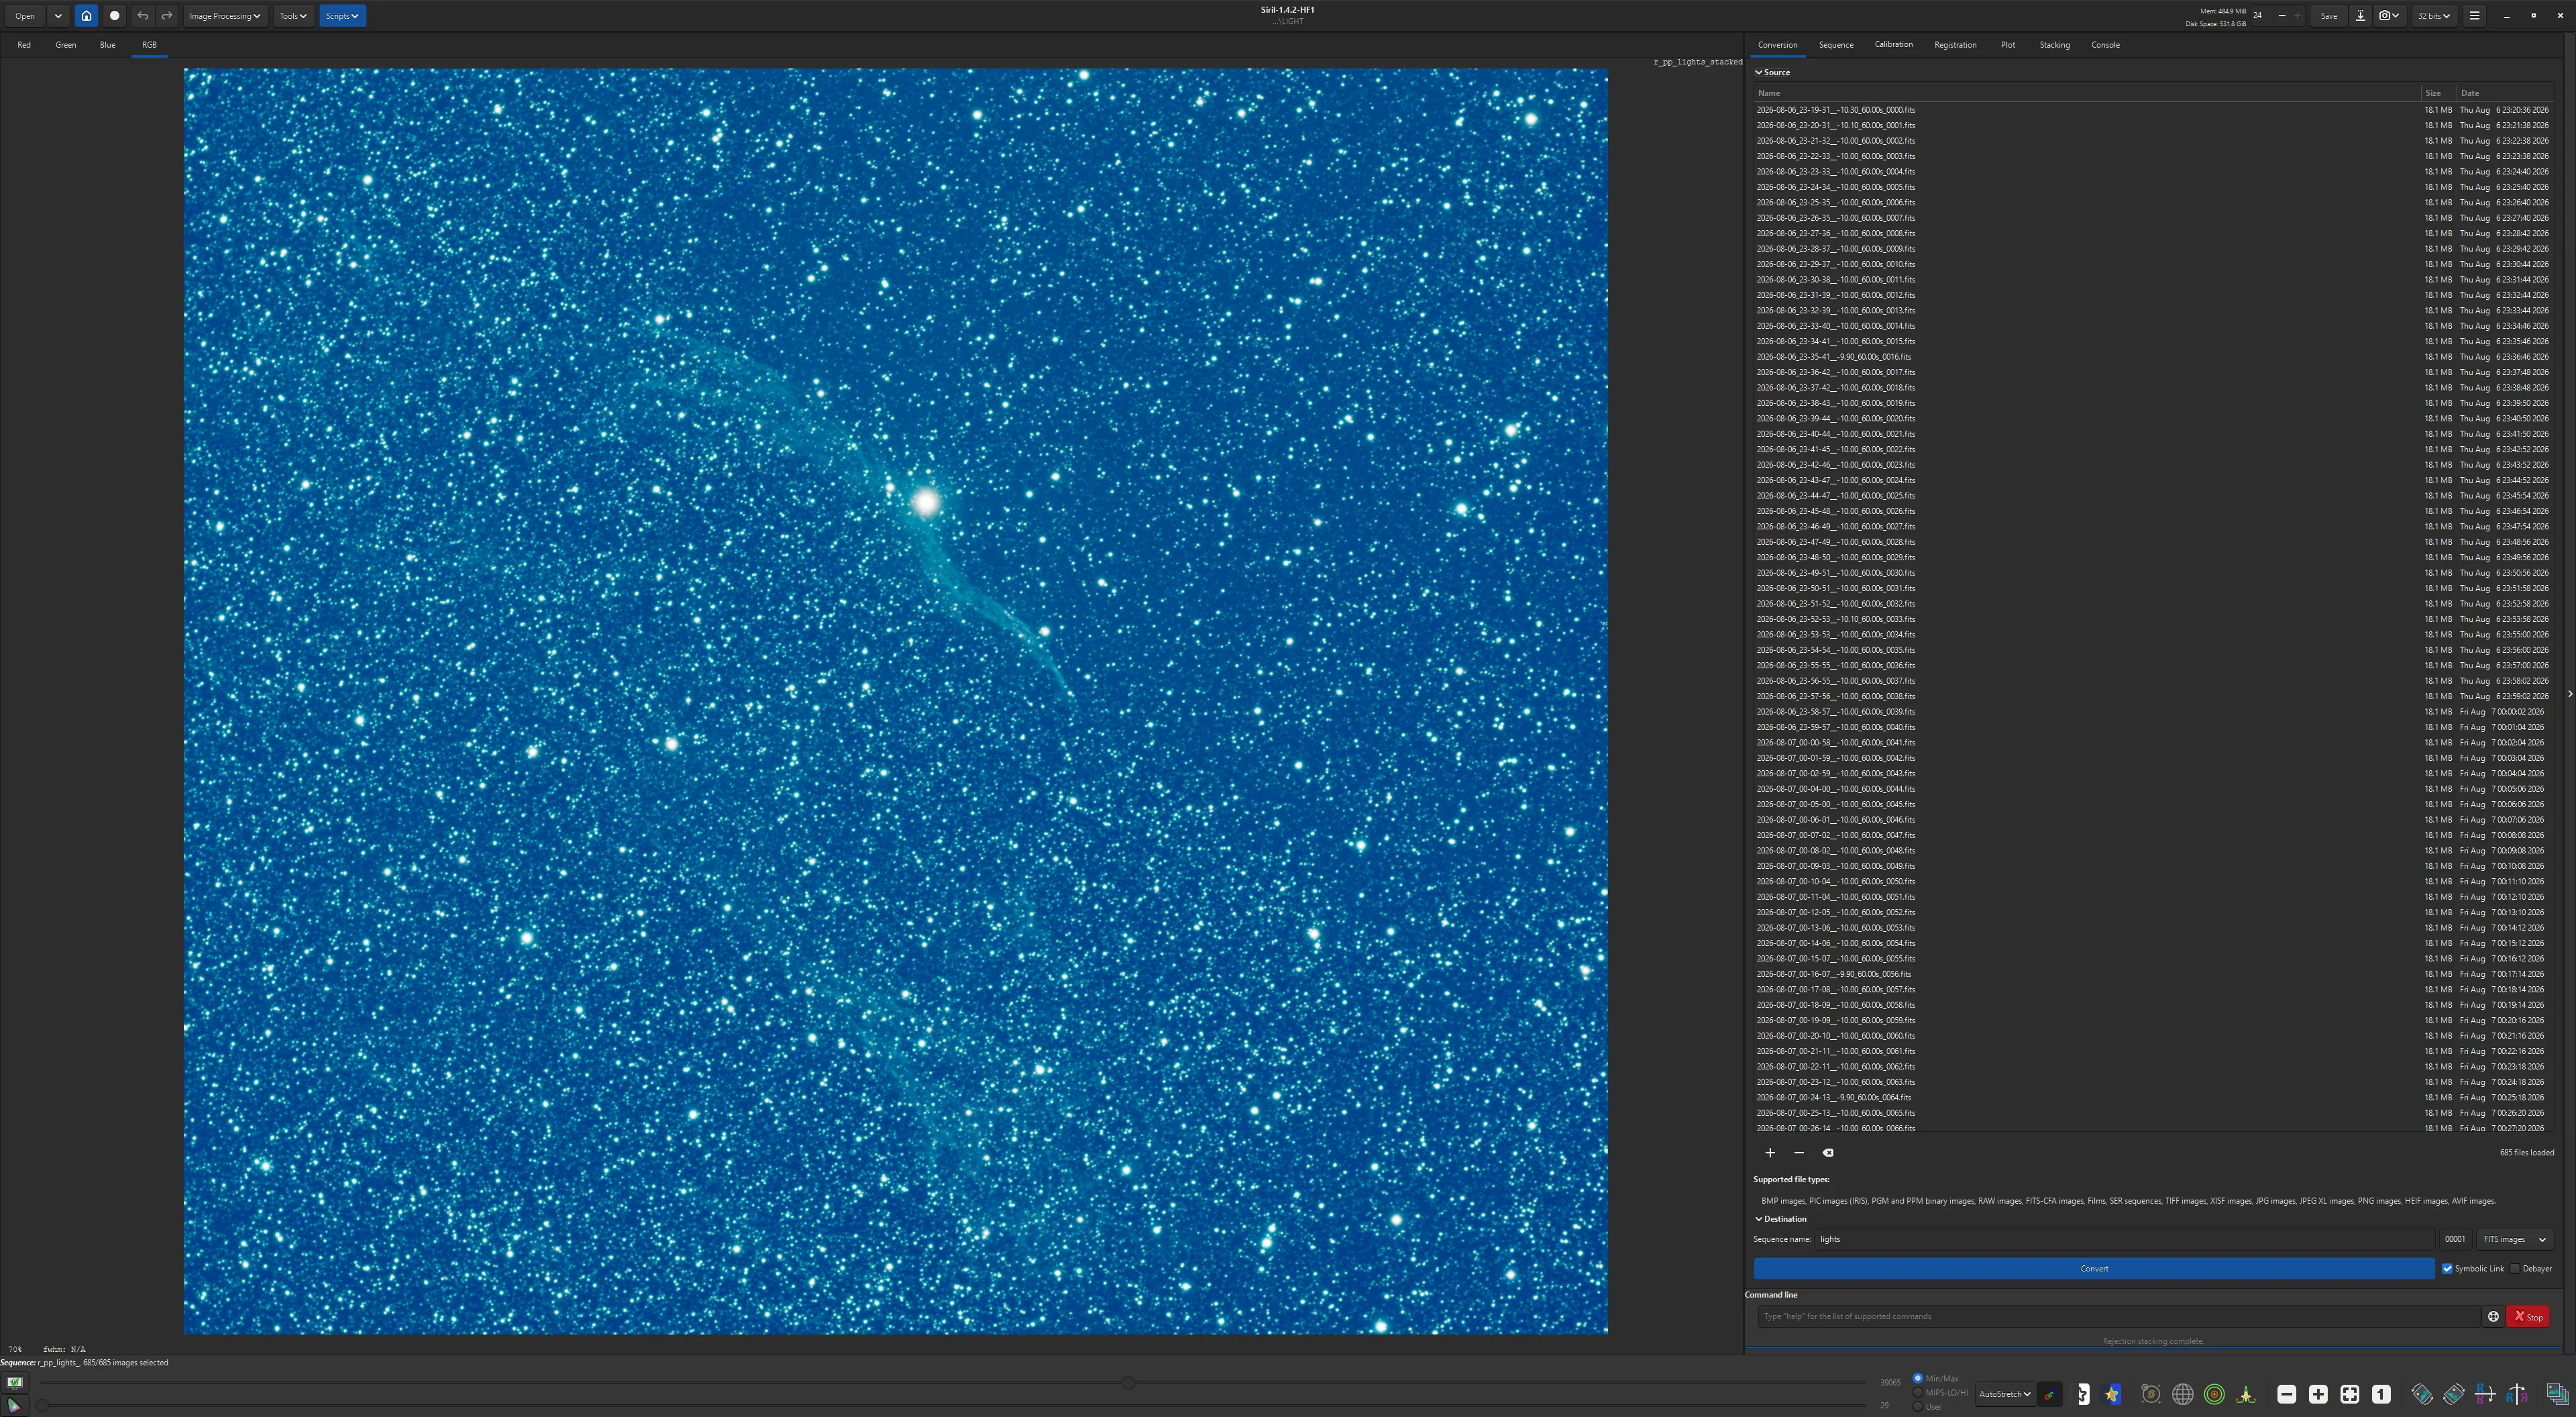Click the upper cutoff slider handle
The width and height of the screenshot is (2576, 1417).
coord(1128,1383)
